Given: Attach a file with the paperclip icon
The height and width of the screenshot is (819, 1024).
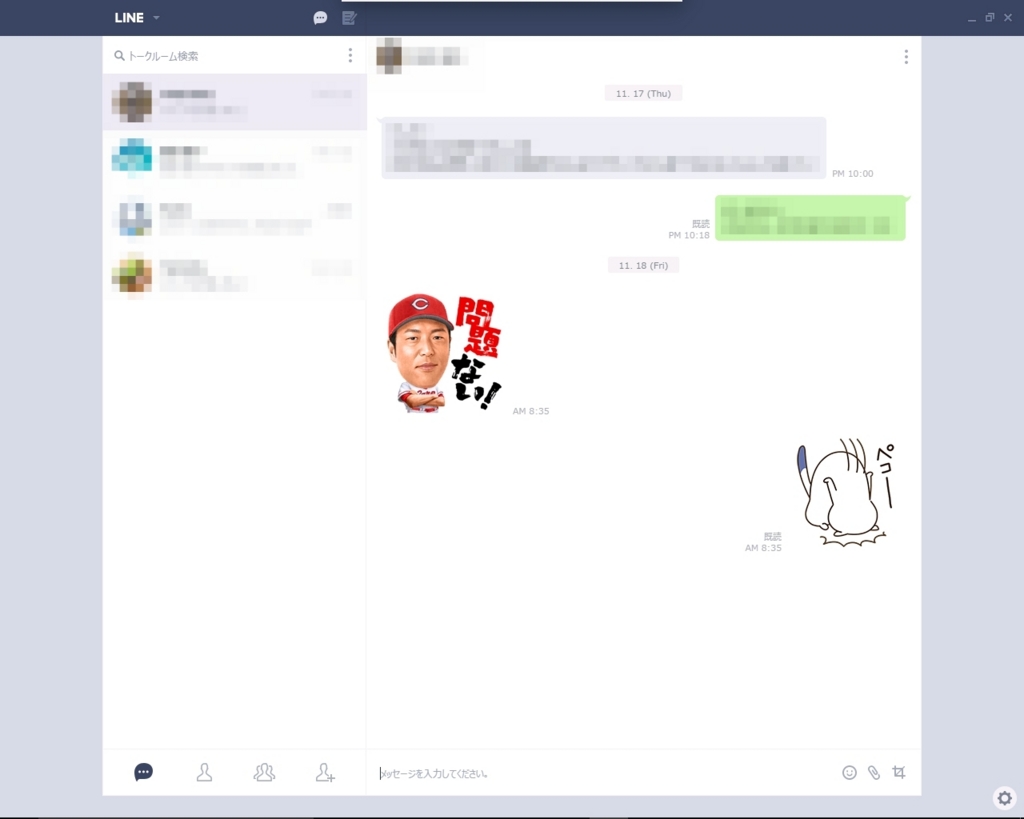Looking at the screenshot, I should tap(873, 772).
